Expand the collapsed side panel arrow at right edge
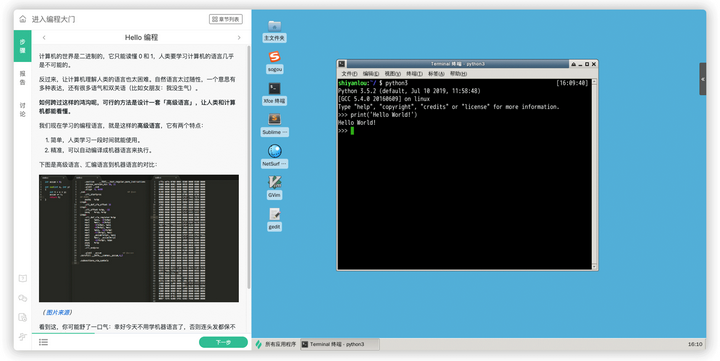The width and height of the screenshot is (720, 361). [703, 79]
